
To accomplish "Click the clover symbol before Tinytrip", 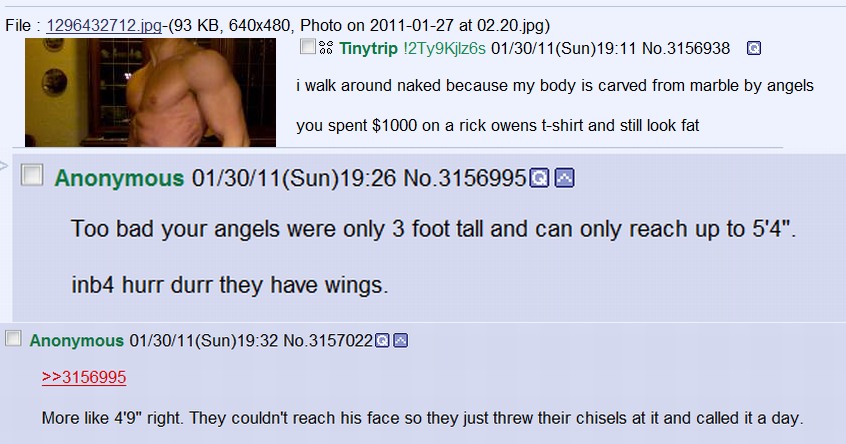I will click(325, 48).
